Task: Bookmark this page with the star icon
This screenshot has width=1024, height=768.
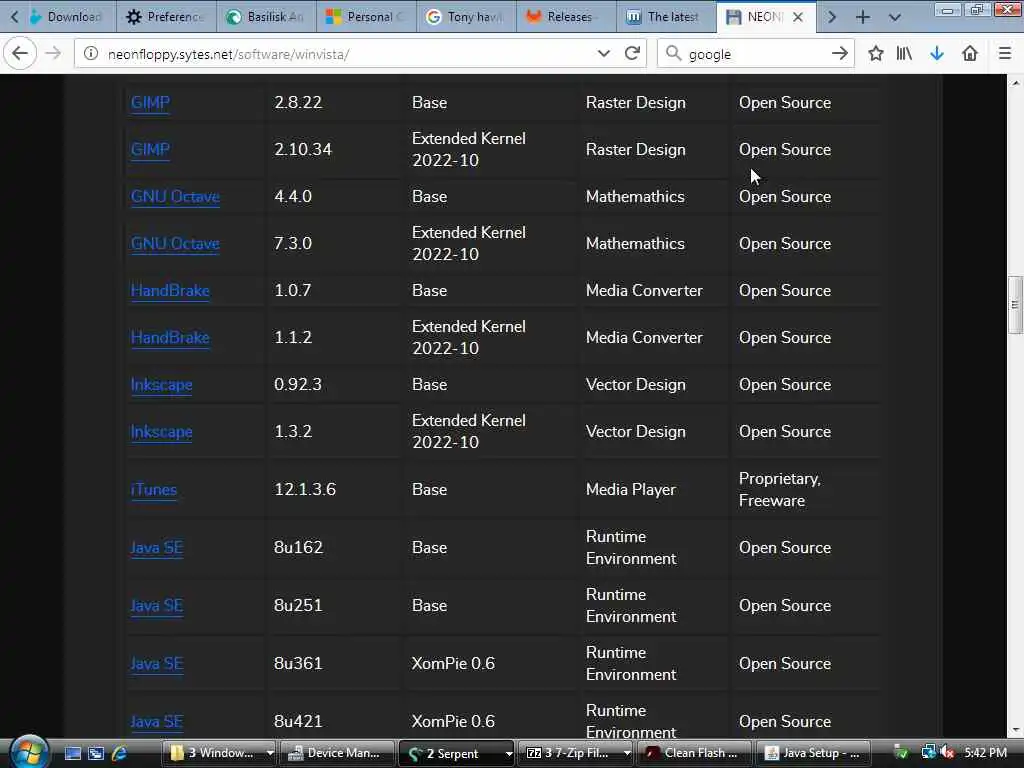Action: tap(876, 54)
